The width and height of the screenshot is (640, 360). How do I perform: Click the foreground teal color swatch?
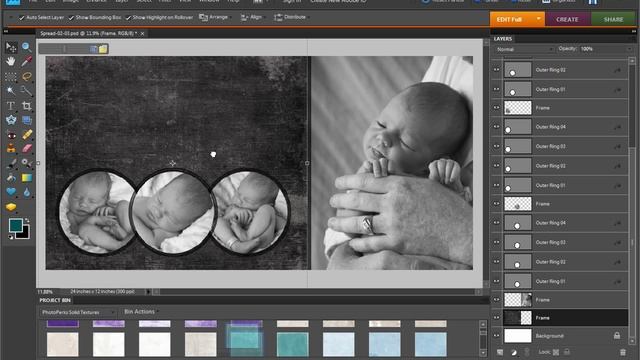pos(16,224)
